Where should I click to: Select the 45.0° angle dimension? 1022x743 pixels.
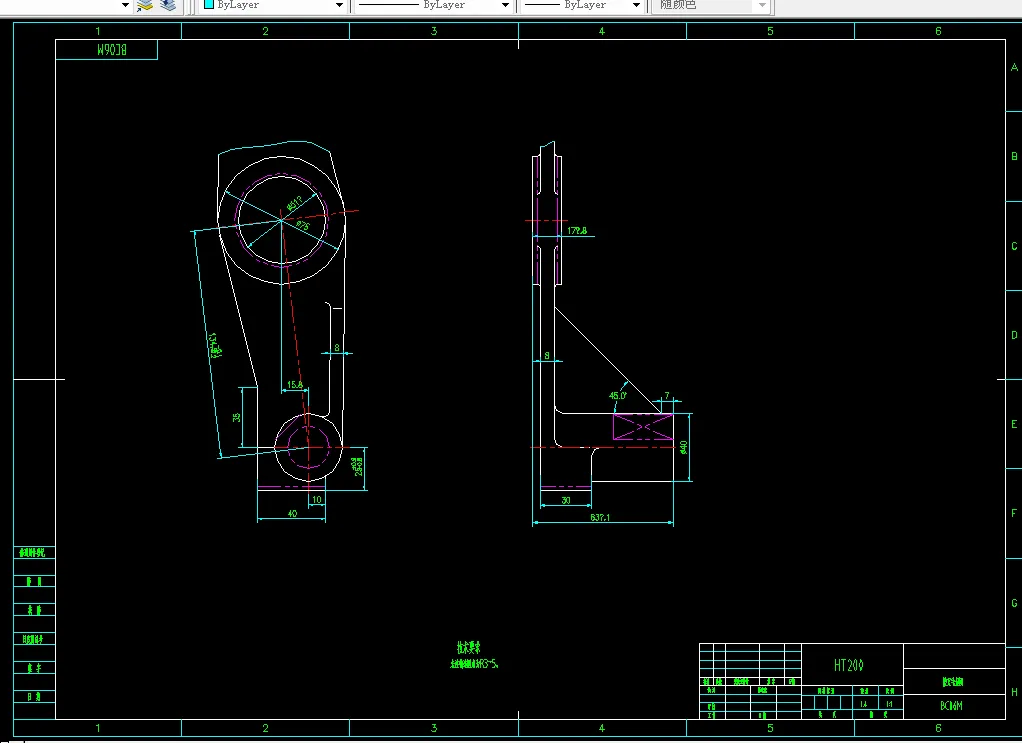click(617, 395)
